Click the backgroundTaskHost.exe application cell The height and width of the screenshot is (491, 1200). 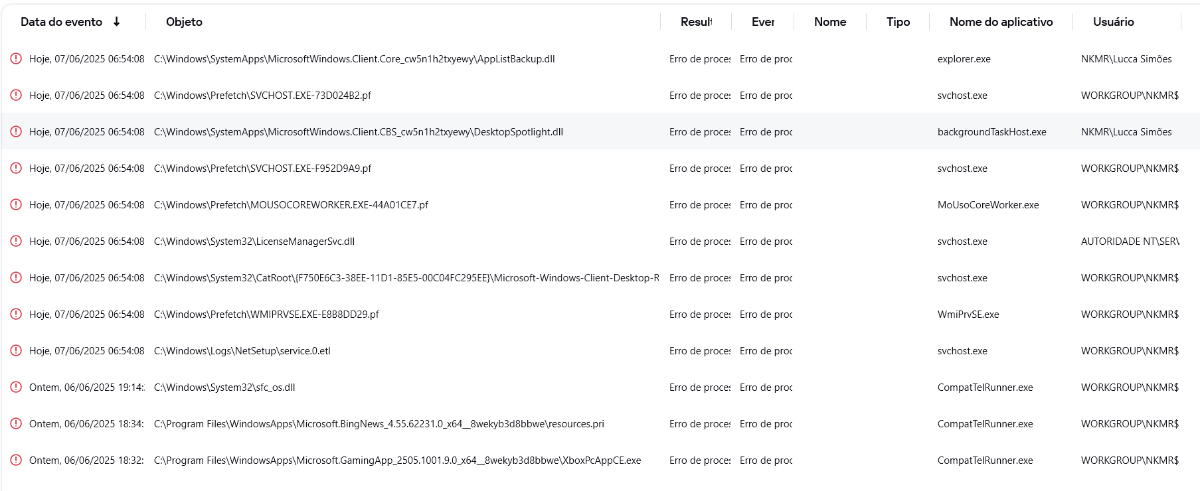click(x=991, y=132)
